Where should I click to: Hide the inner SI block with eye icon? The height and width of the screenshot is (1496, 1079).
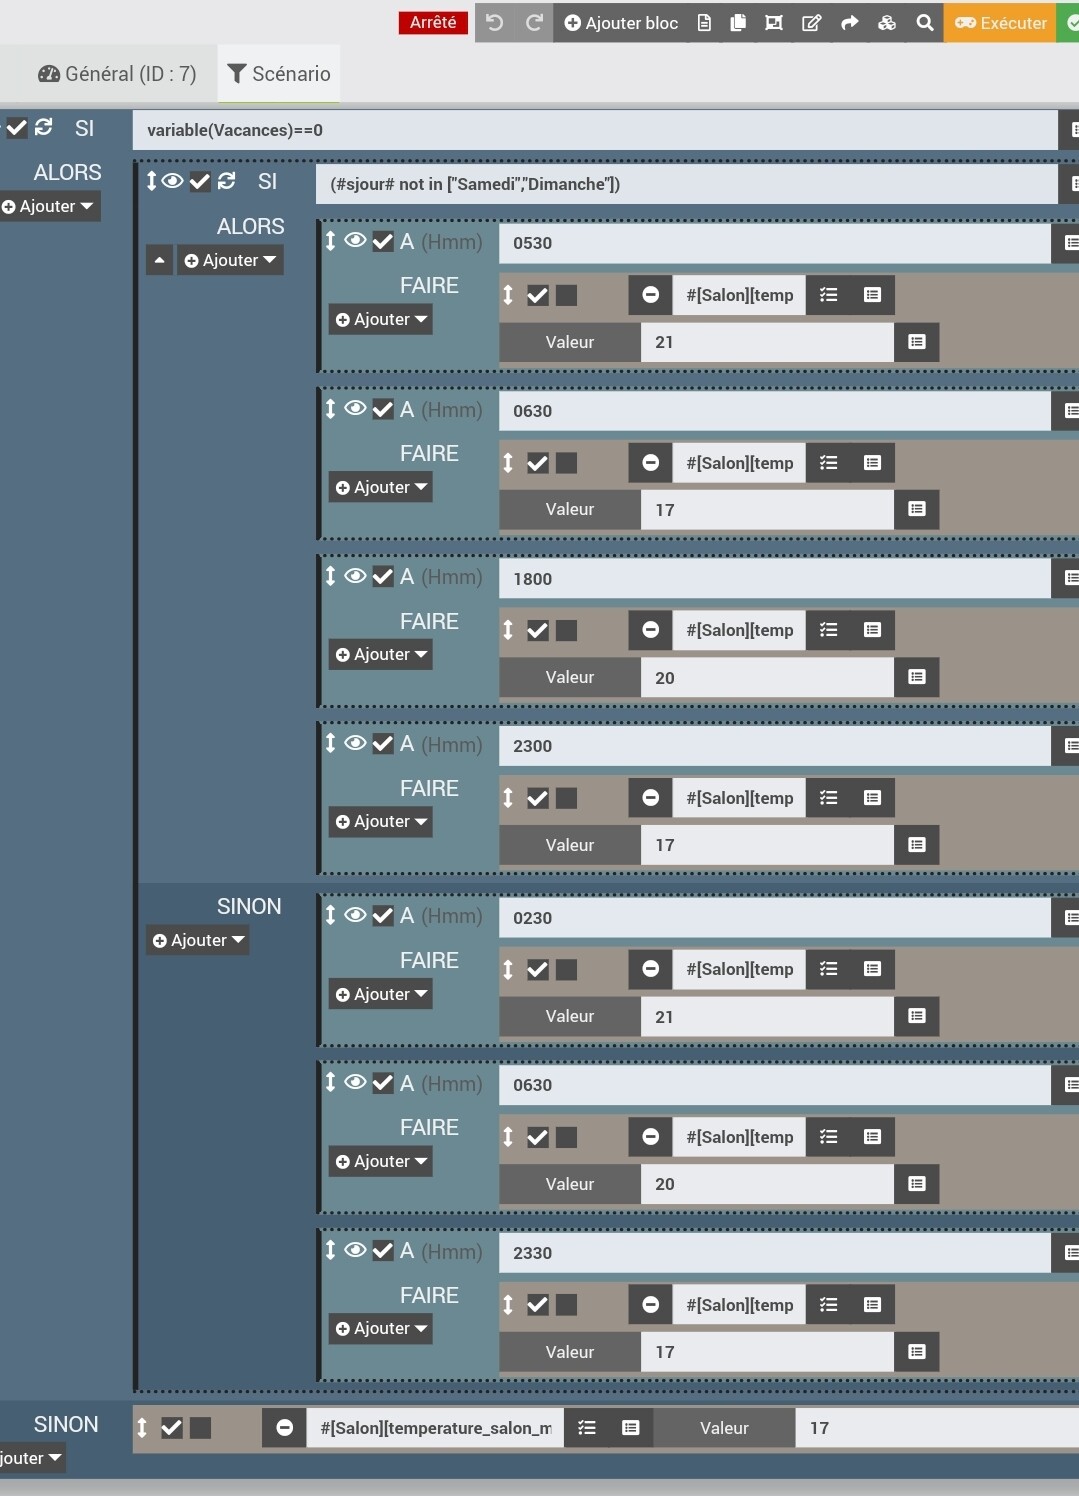[172, 181]
